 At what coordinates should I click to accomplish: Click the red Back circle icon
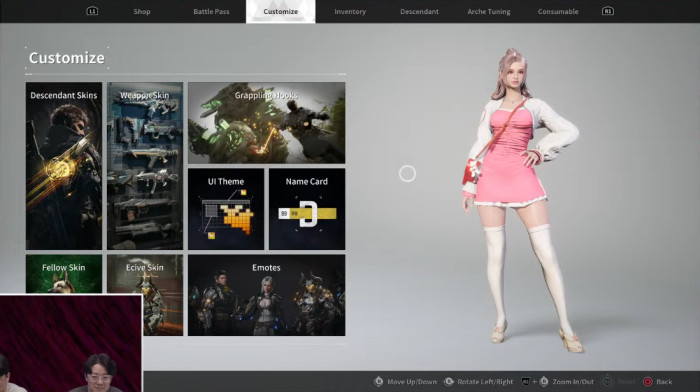pyautogui.click(x=647, y=382)
